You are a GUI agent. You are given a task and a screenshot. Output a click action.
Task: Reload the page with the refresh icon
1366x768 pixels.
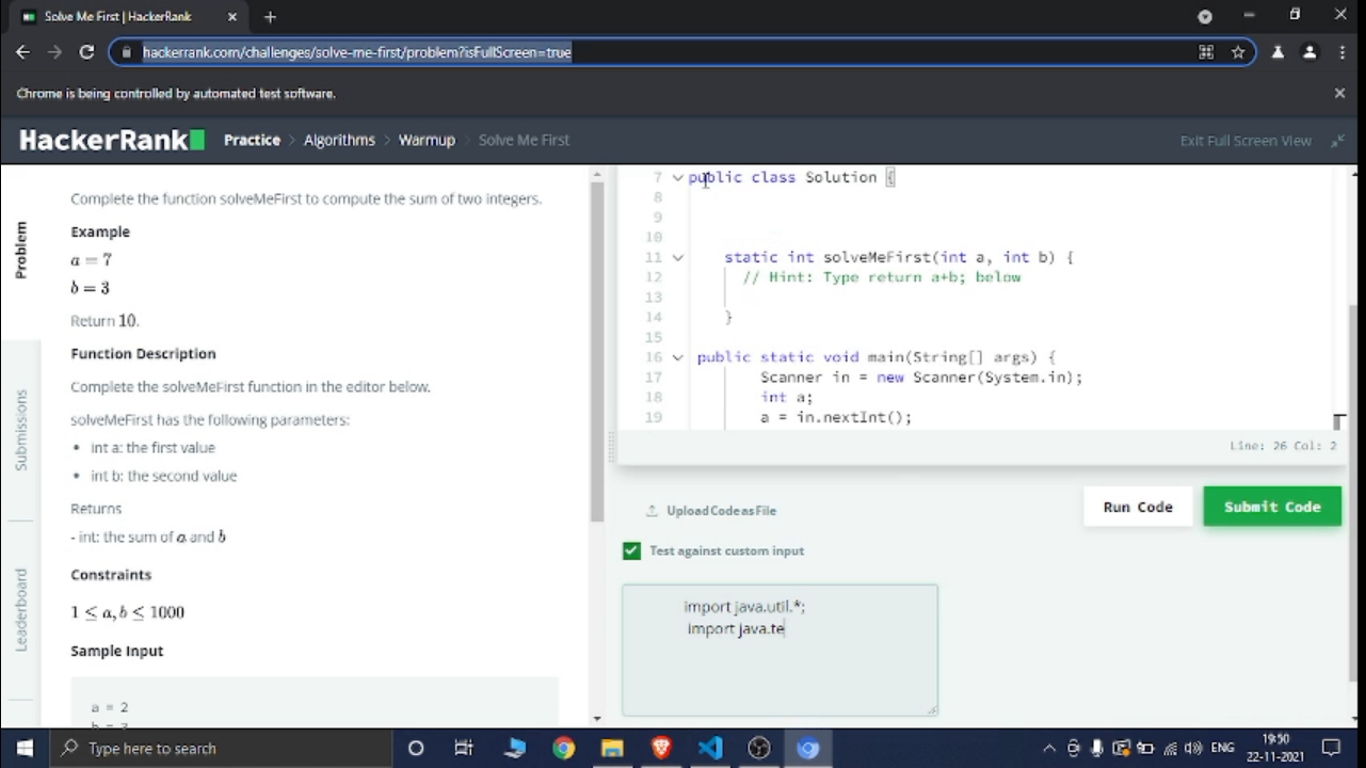tap(87, 52)
